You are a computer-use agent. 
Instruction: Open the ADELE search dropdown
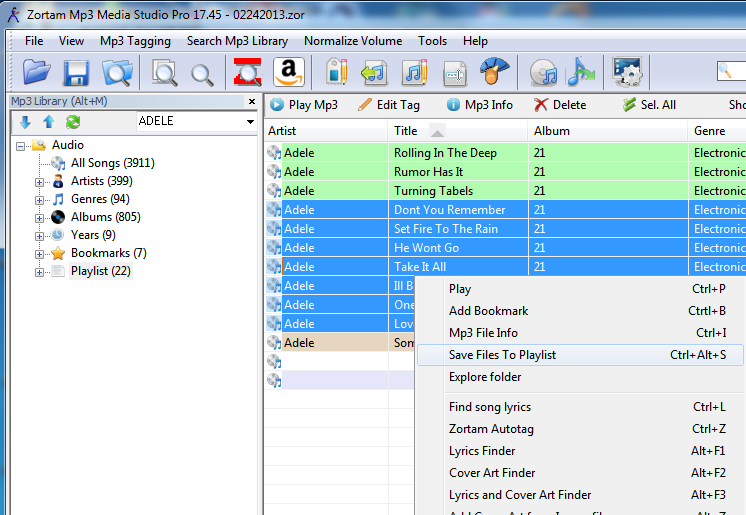tap(250, 122)
